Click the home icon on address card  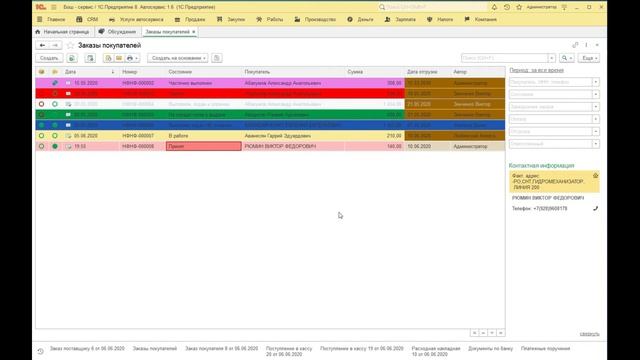pos(595,176)
